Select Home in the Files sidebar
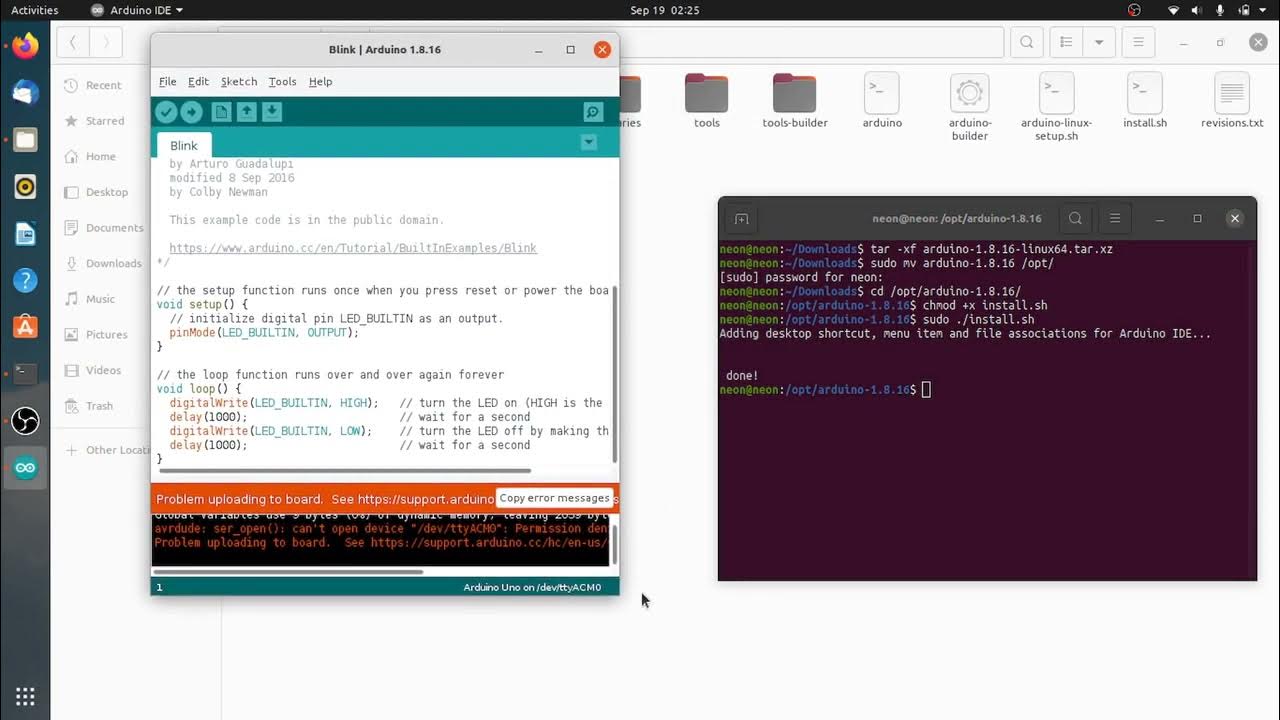Image resolution: width=1280 pixels, height=720 pixels. 100,157
